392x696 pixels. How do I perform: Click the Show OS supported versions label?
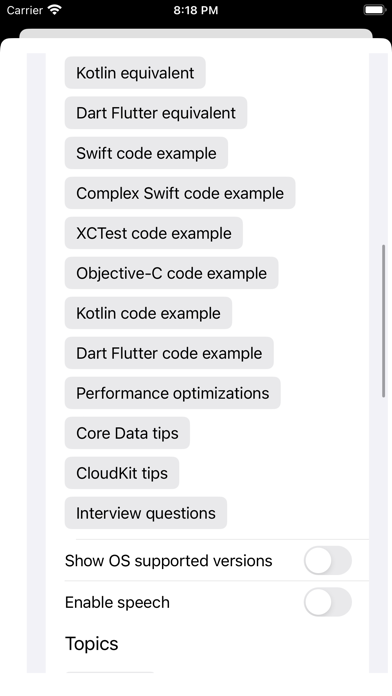point(169,561)
